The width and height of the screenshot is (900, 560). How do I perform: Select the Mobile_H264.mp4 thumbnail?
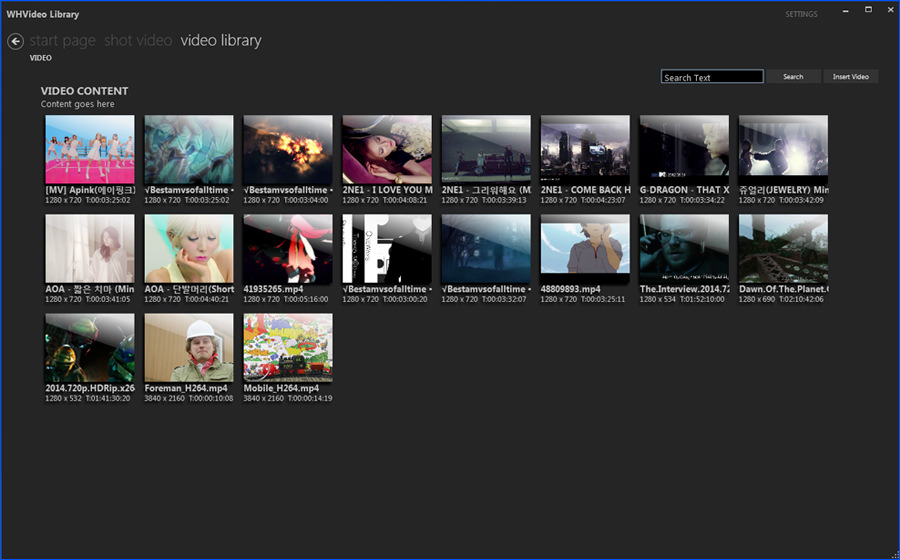(x=288, y=348)
